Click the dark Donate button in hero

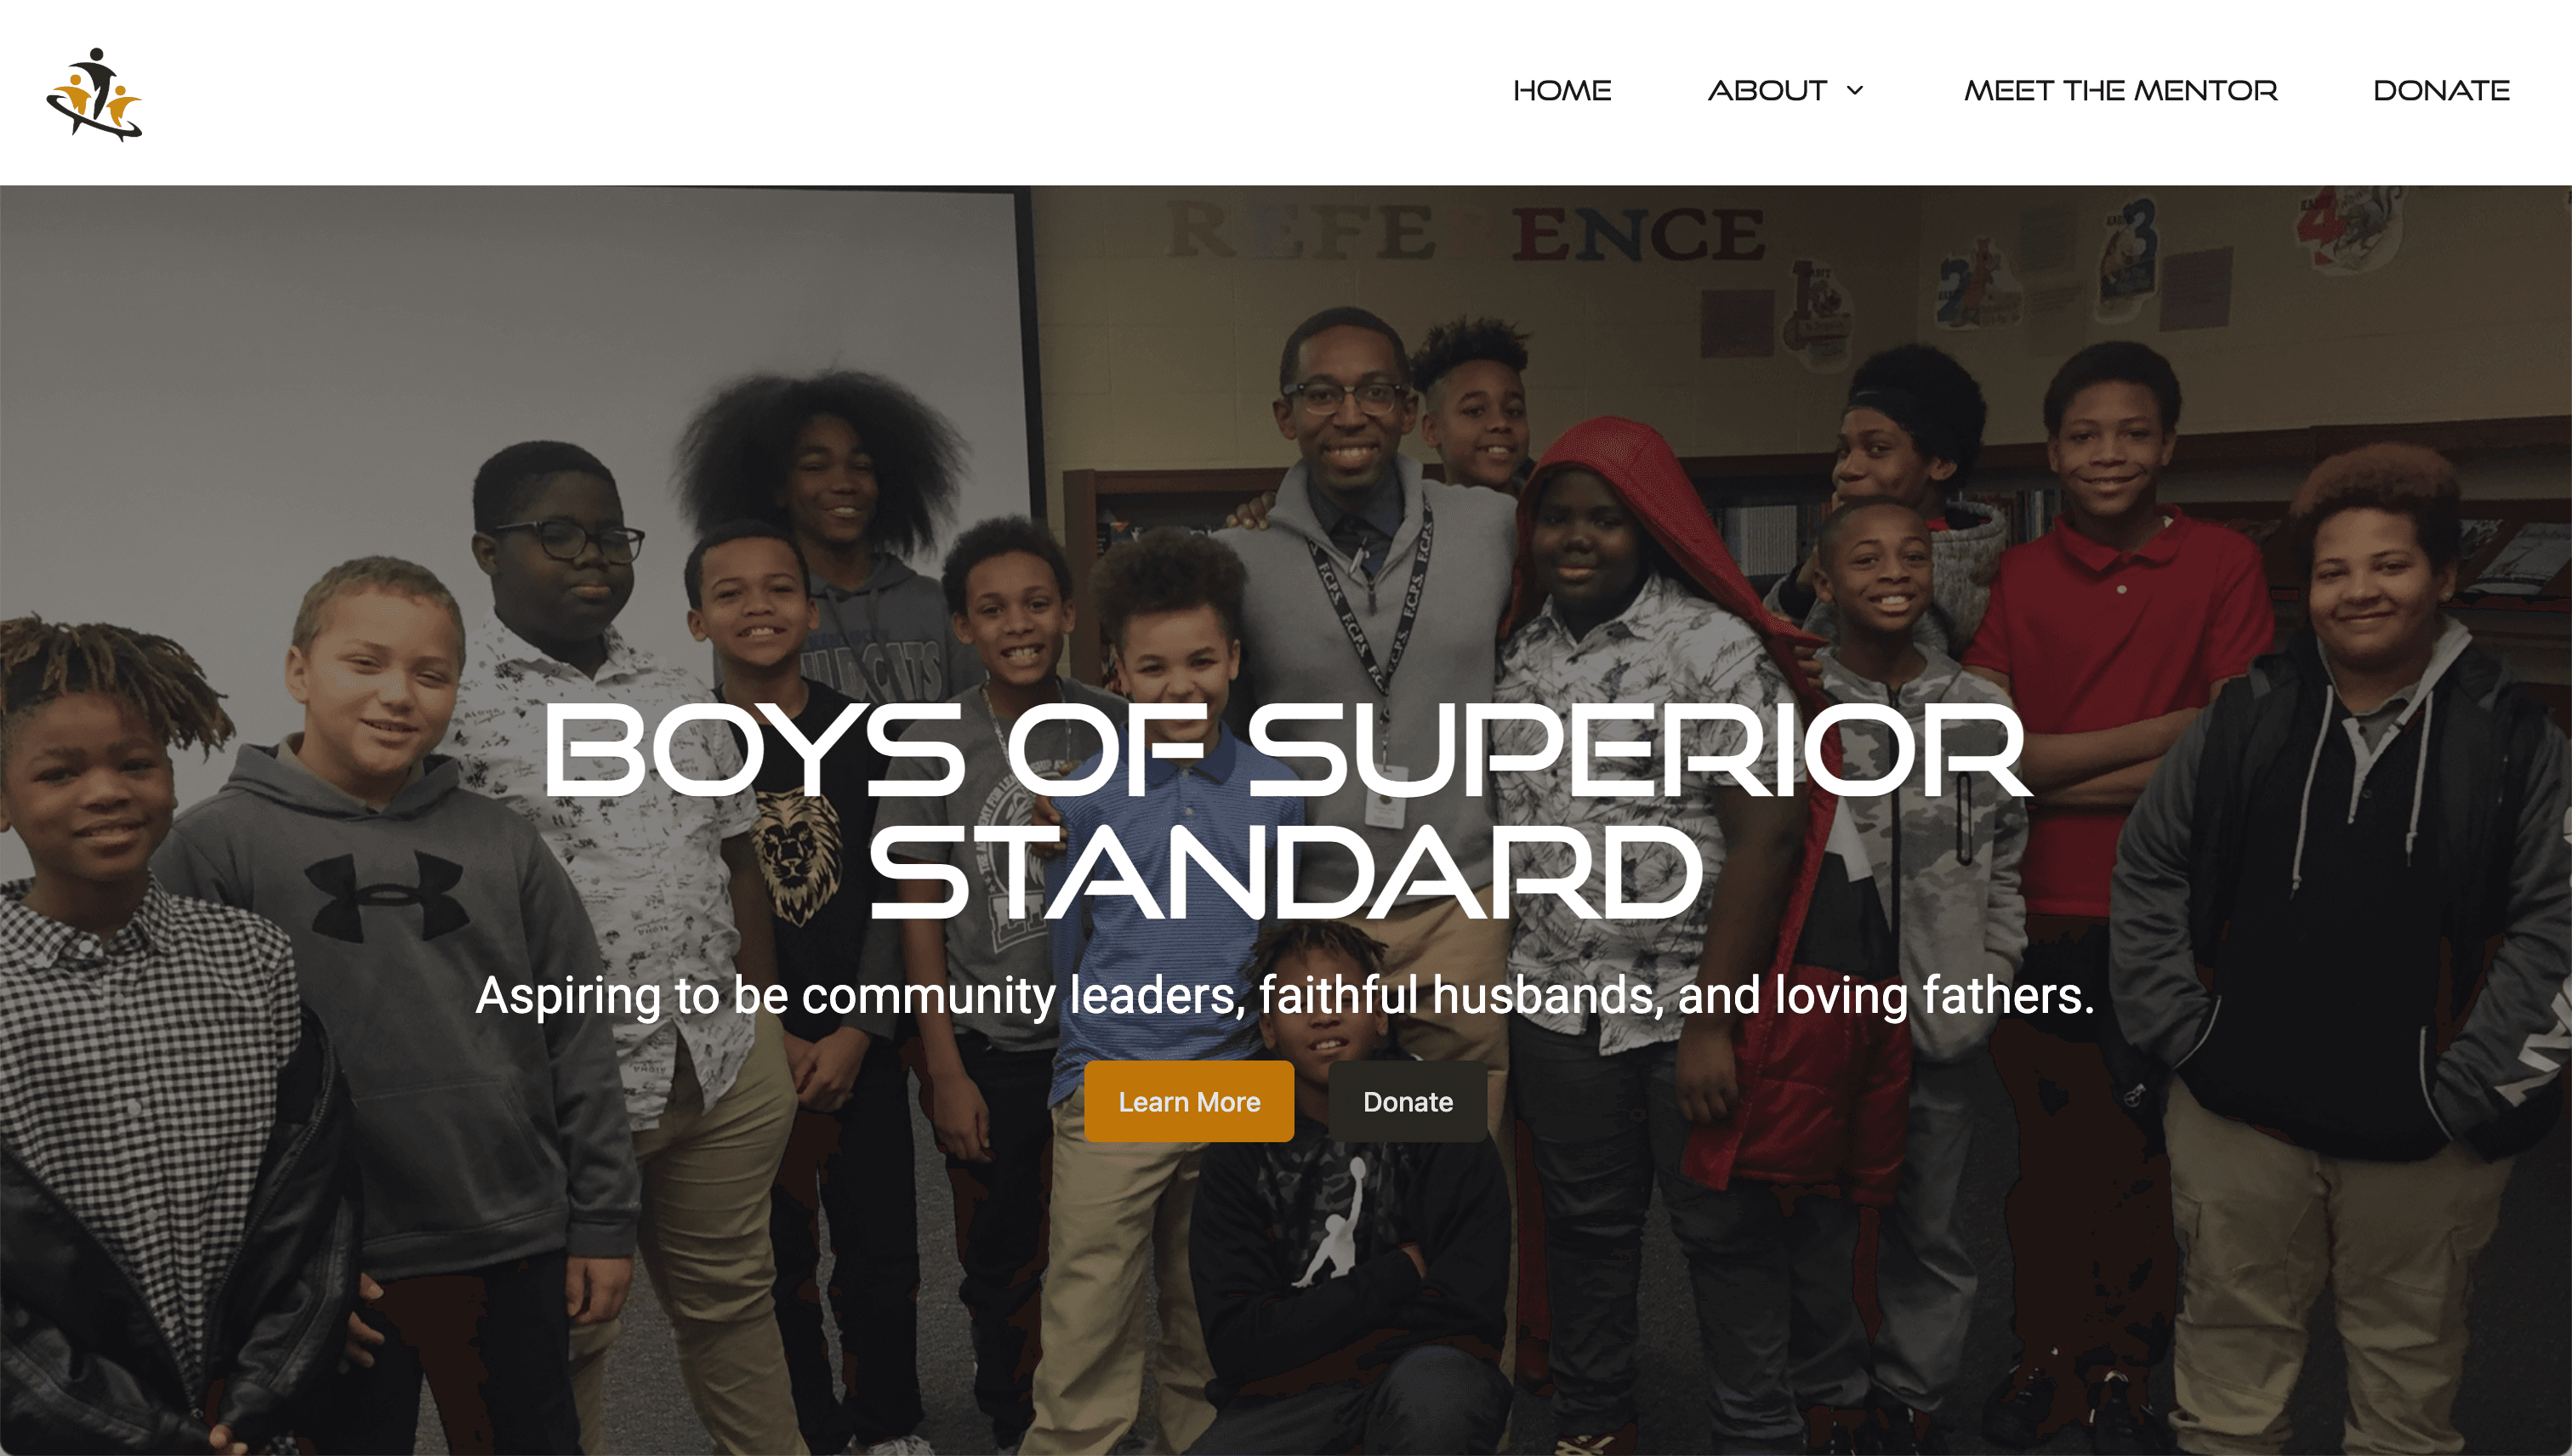[1408, 1101]
